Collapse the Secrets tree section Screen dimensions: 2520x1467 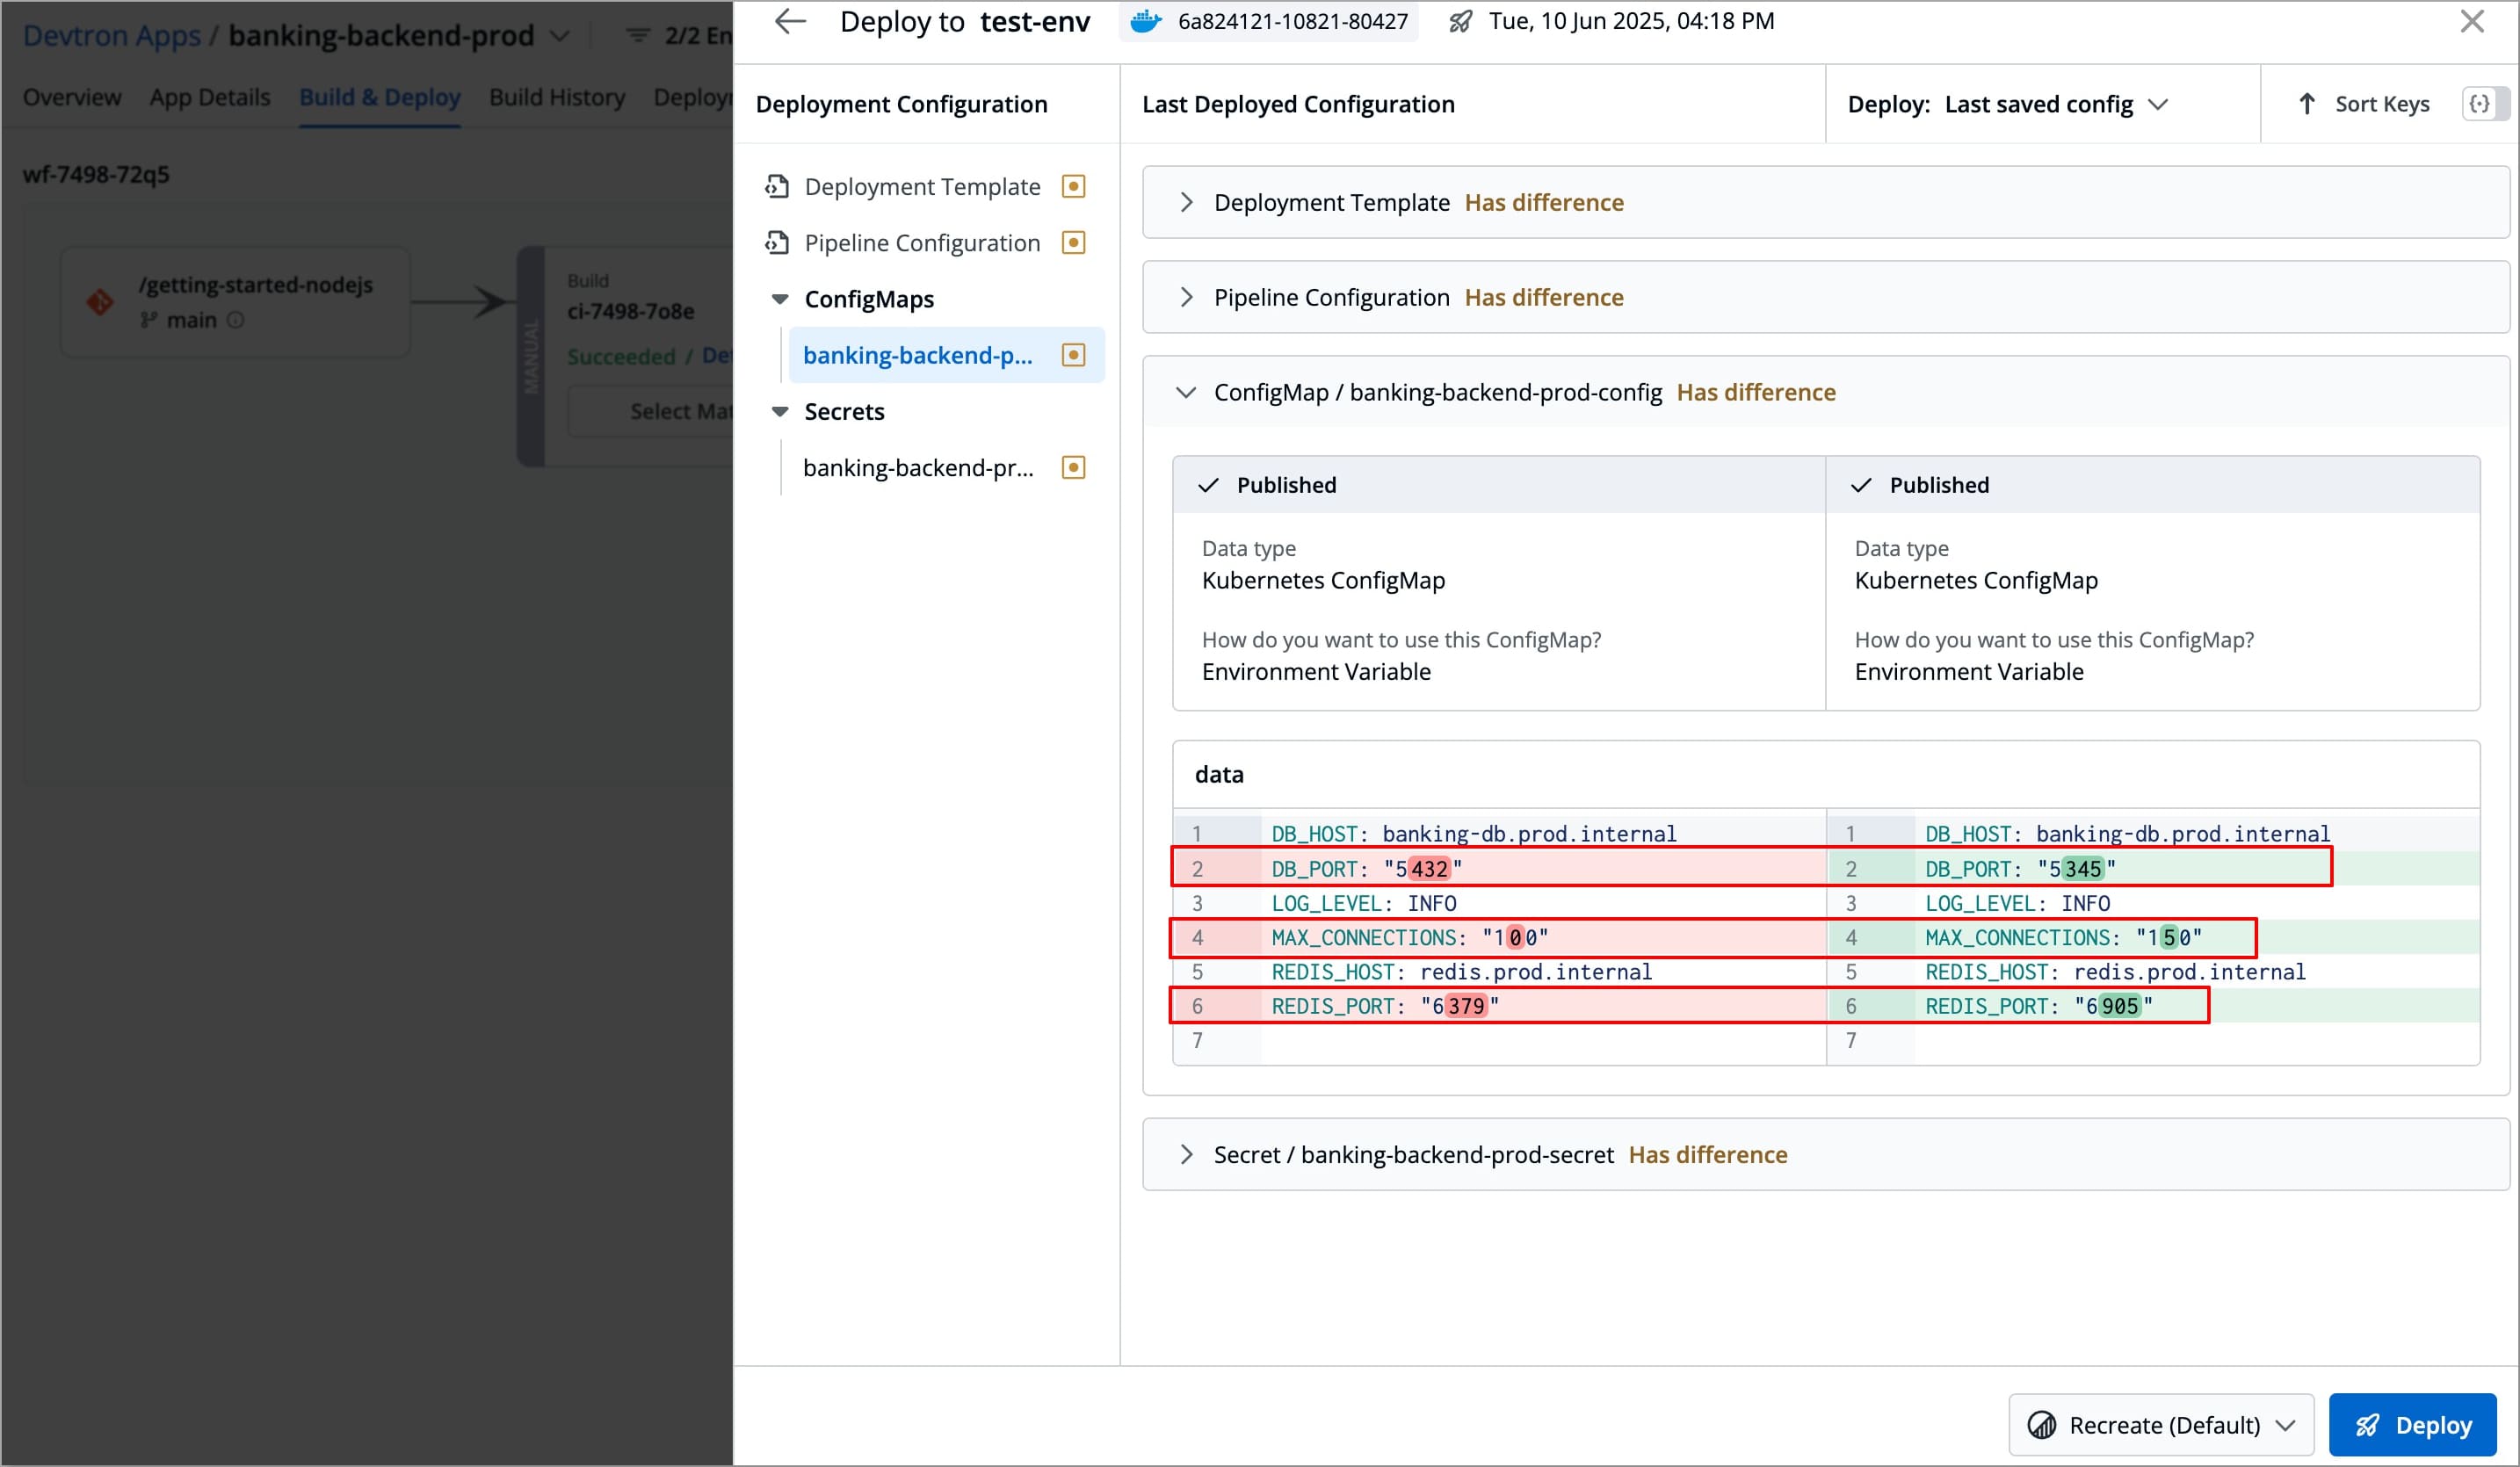(780, 412)
